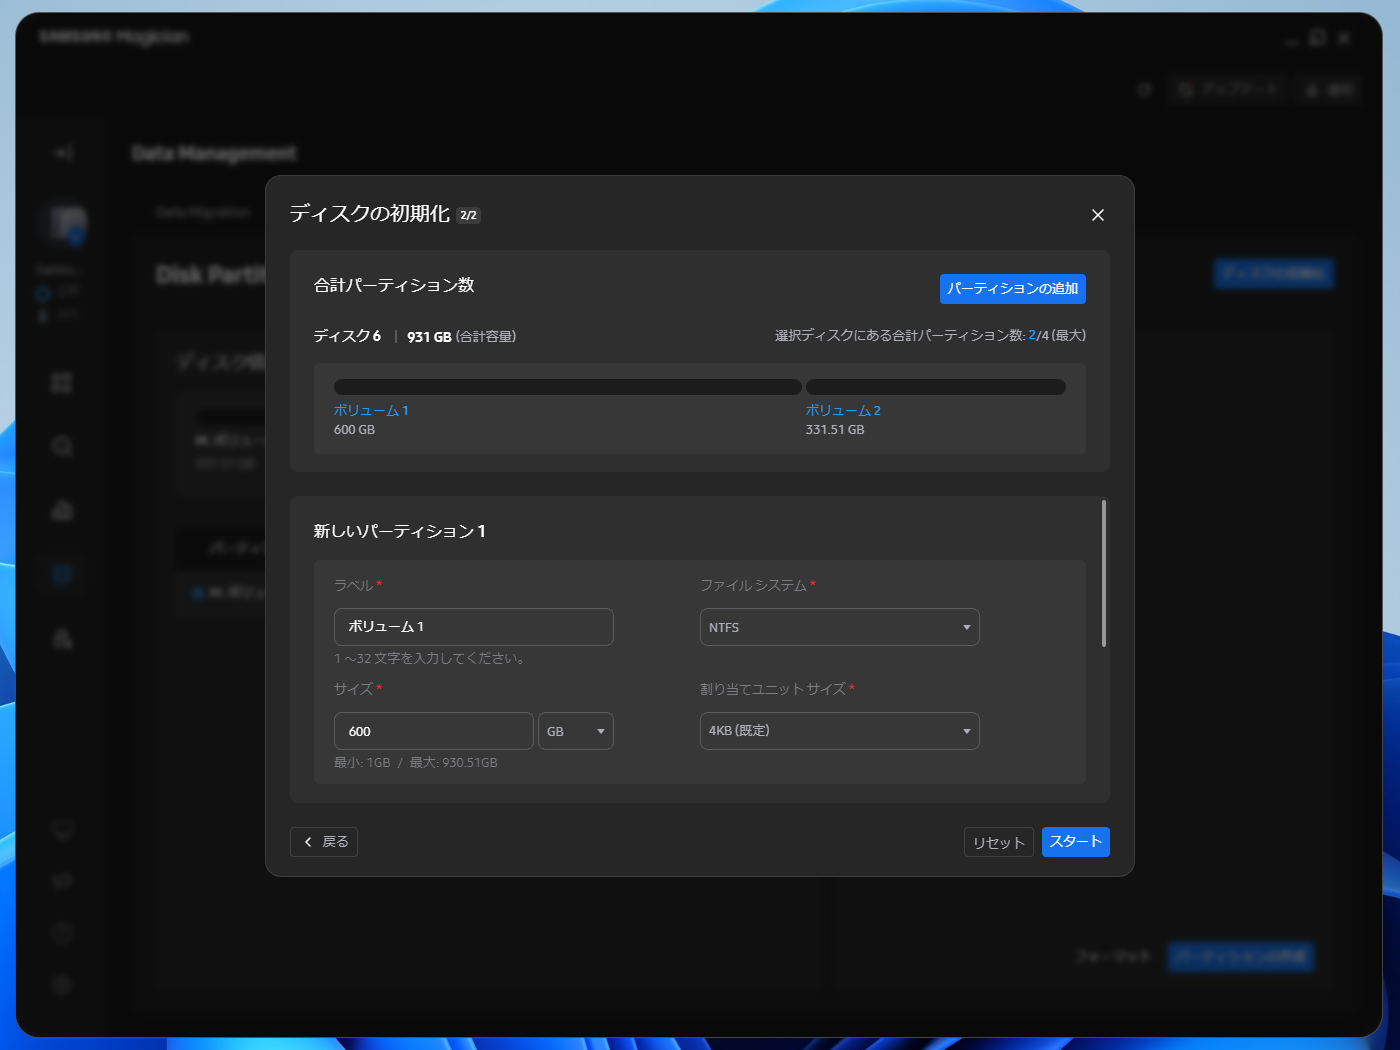Click the 最小: 1GB / 最大: 930.51GB hint
Screen dimensions: 1400x1050
pyautogui.click(x=416, y=763)
